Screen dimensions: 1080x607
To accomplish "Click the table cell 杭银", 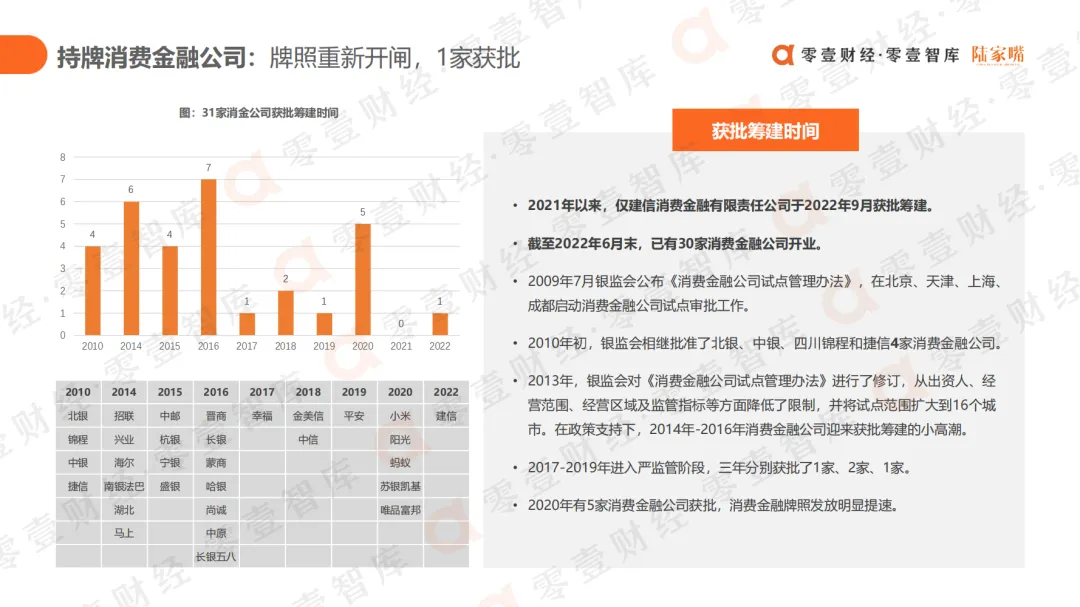I will [x=170, y=440].
